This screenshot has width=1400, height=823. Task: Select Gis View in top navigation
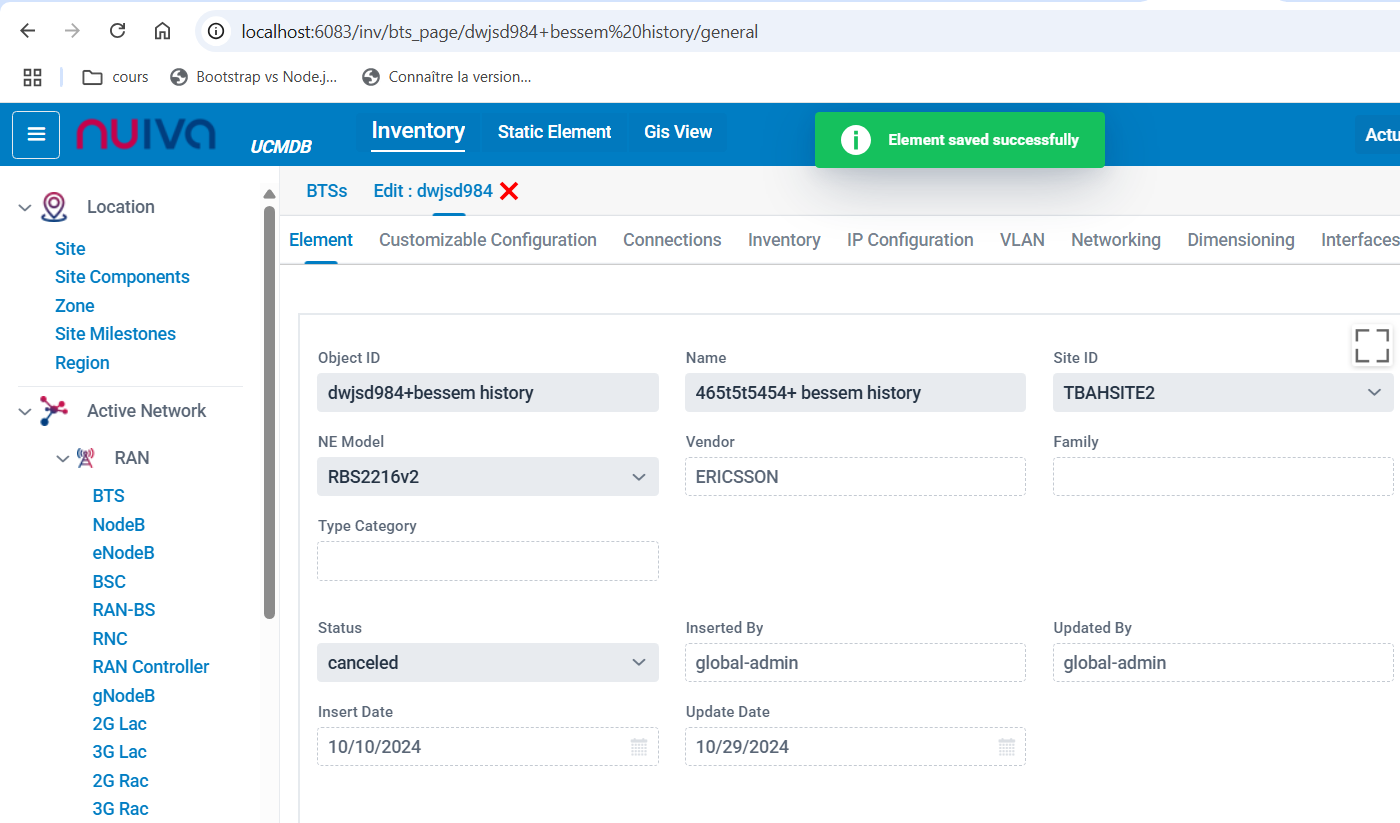(678, 132)
